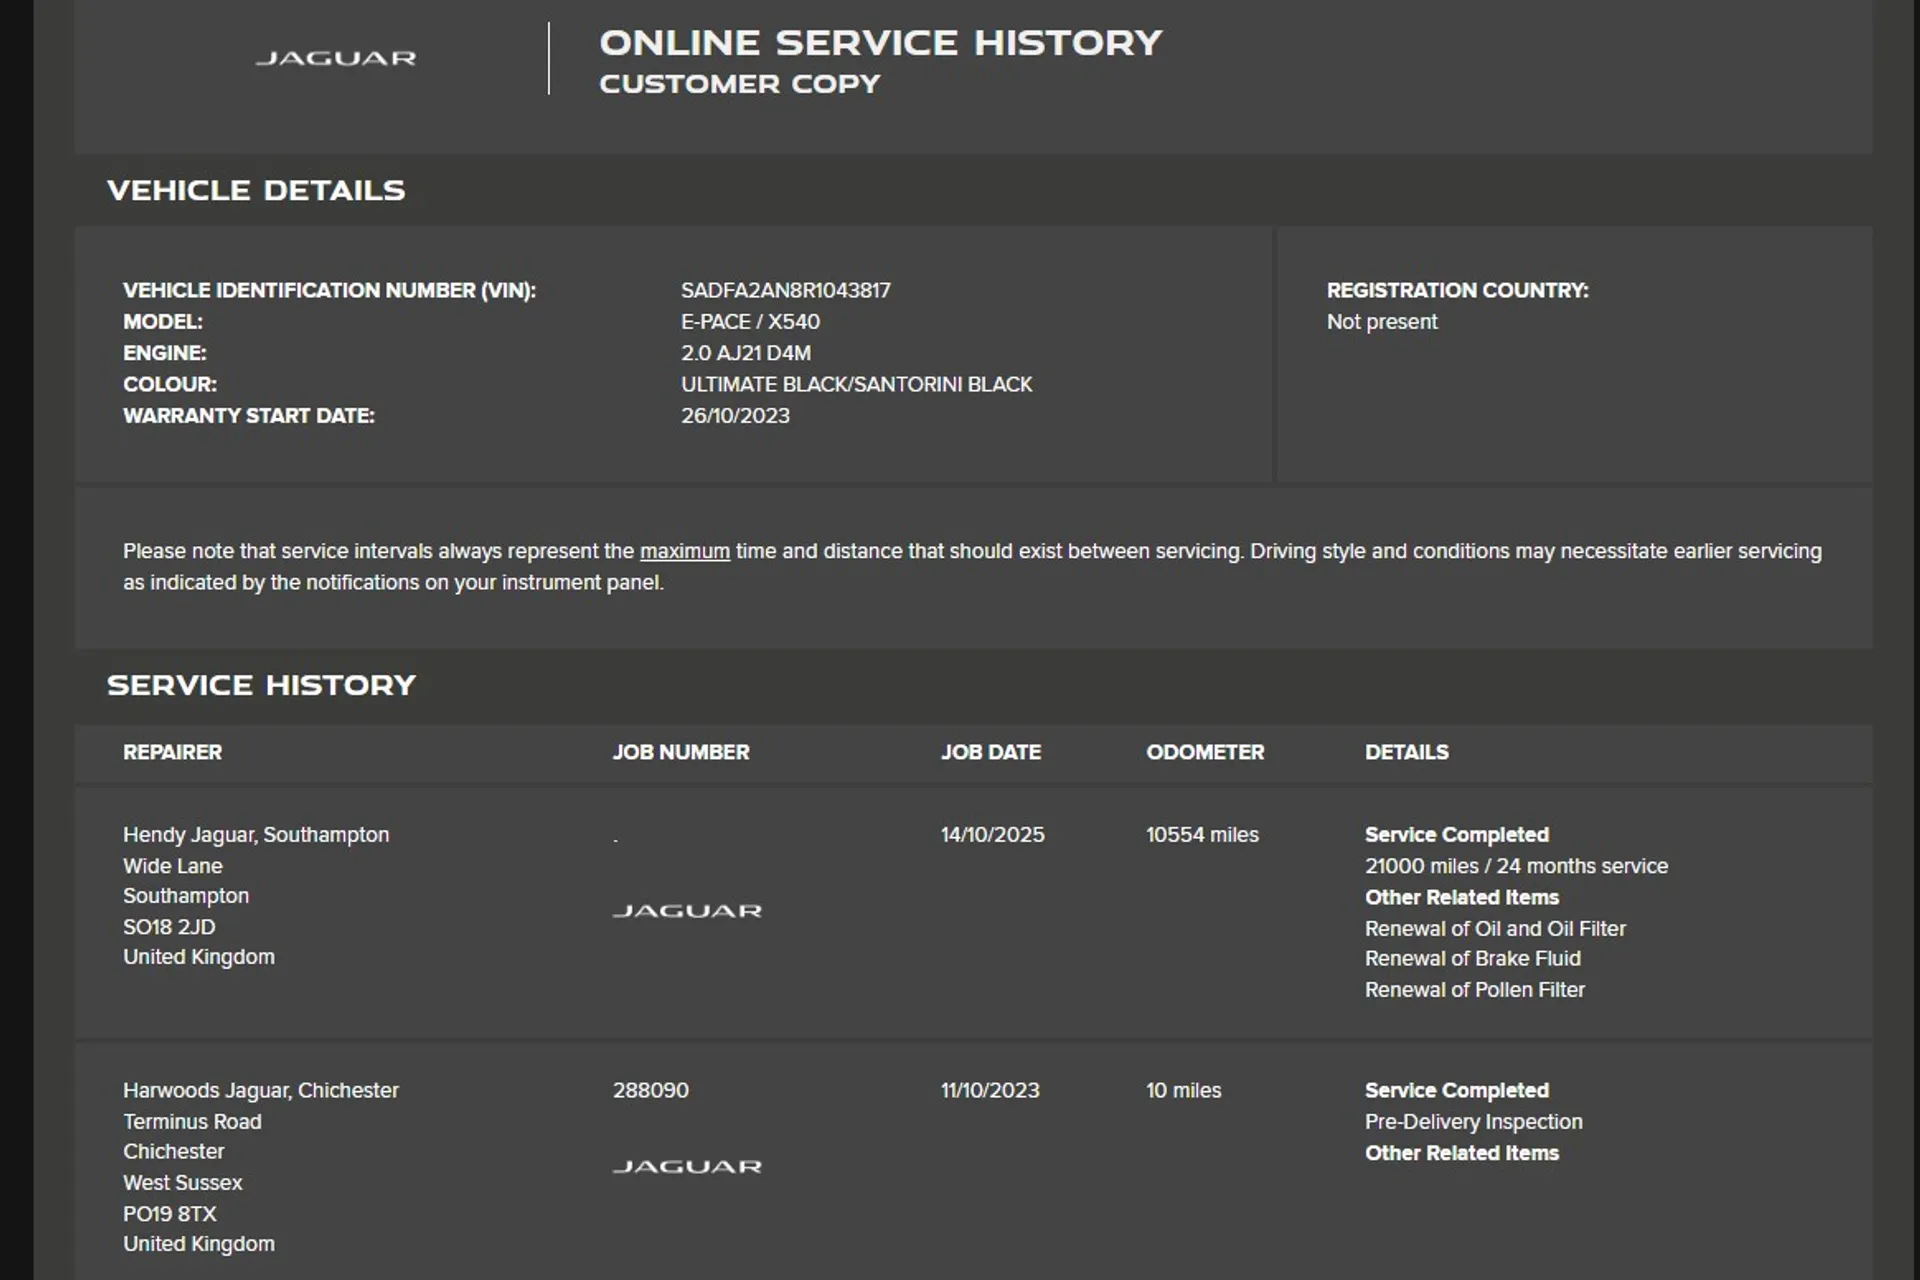
Task: Select the postcode "PO19 8TX"
Action: [x=170, y=1214]
